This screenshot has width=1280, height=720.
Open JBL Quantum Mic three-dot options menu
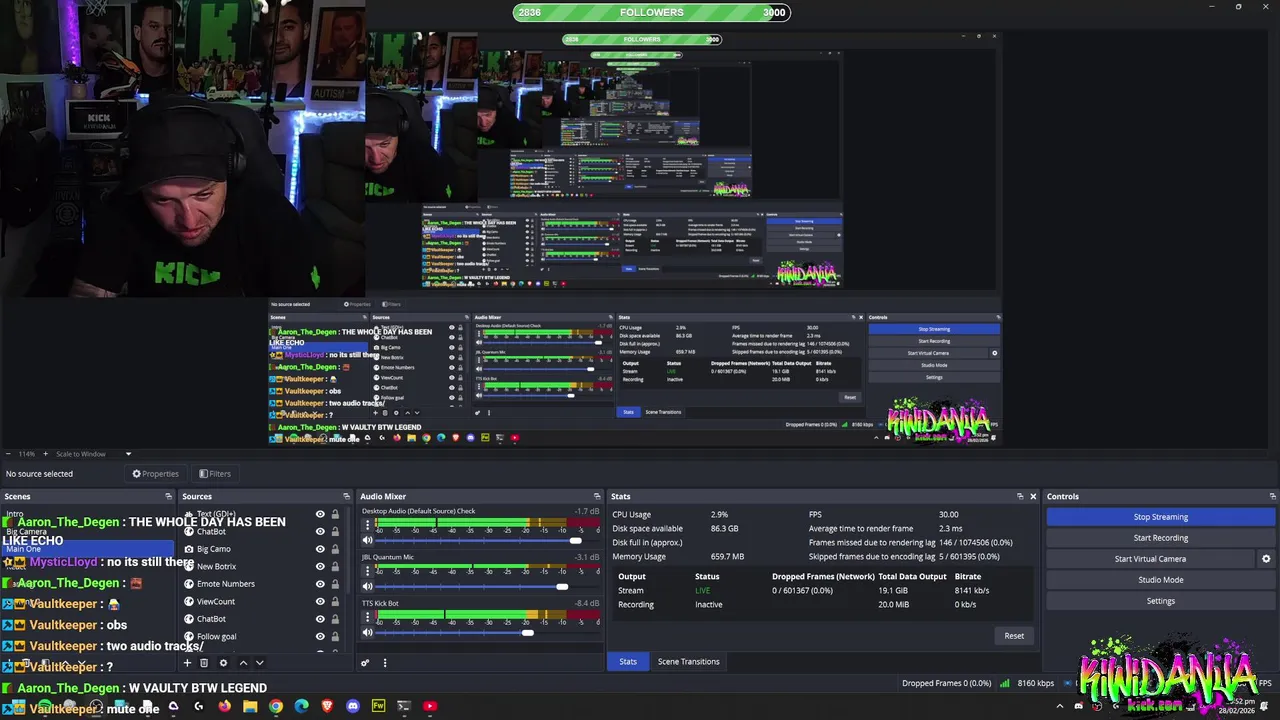tap(367, 570)
